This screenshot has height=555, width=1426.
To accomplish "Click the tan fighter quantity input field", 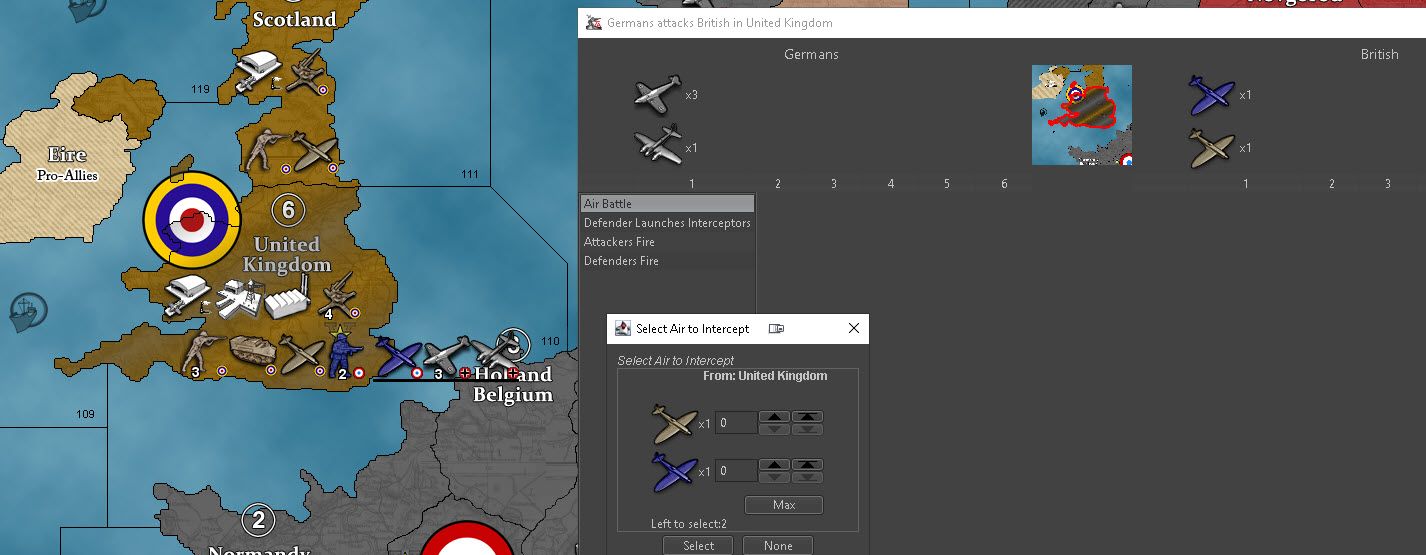I will [735, 423].
